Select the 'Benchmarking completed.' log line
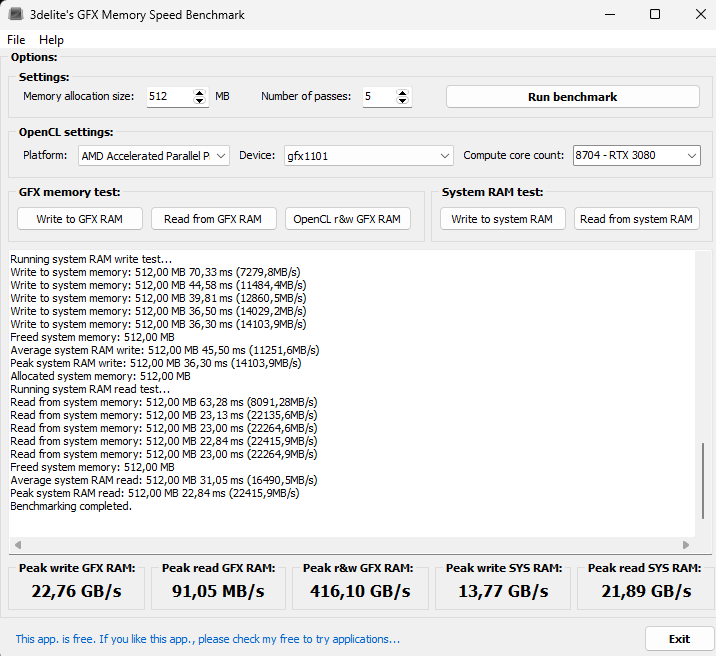716x656 pixels. (x=71, y=506)
